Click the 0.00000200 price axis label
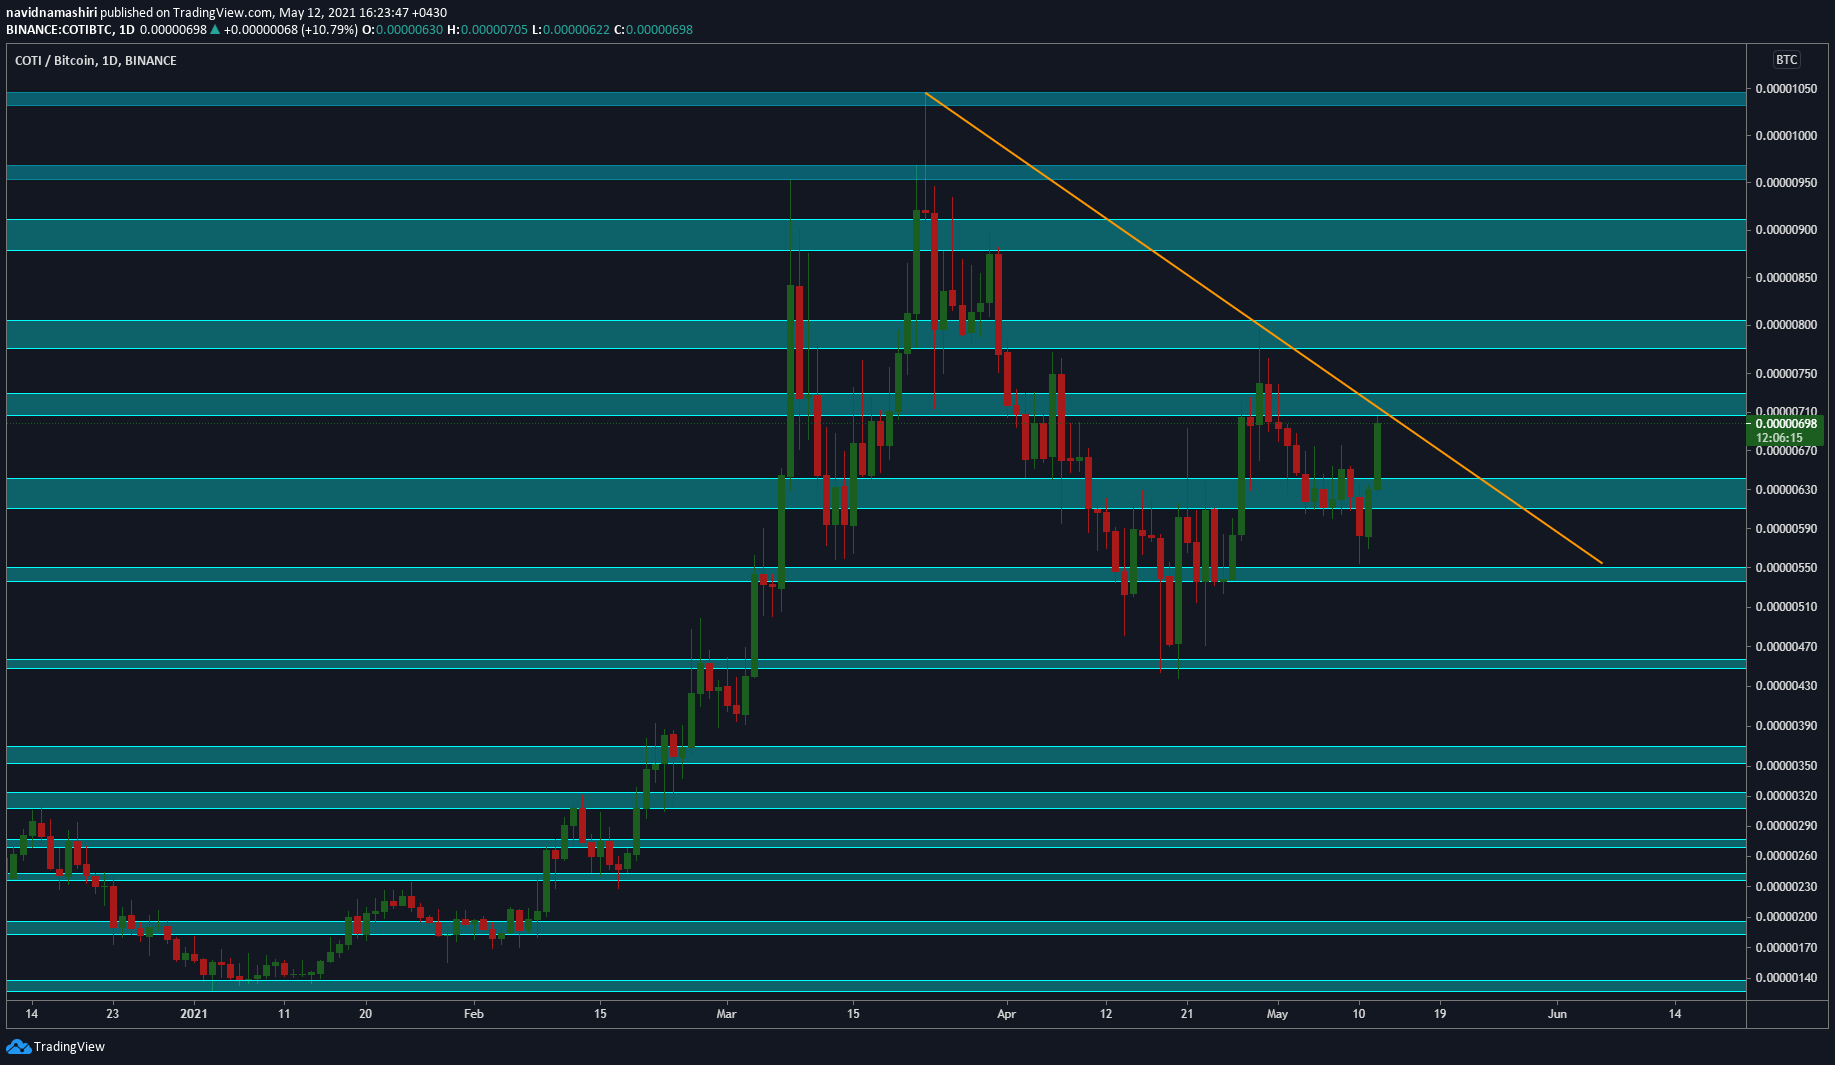The height and width of the screenshot is (1065, 1835). point(1786,917)
